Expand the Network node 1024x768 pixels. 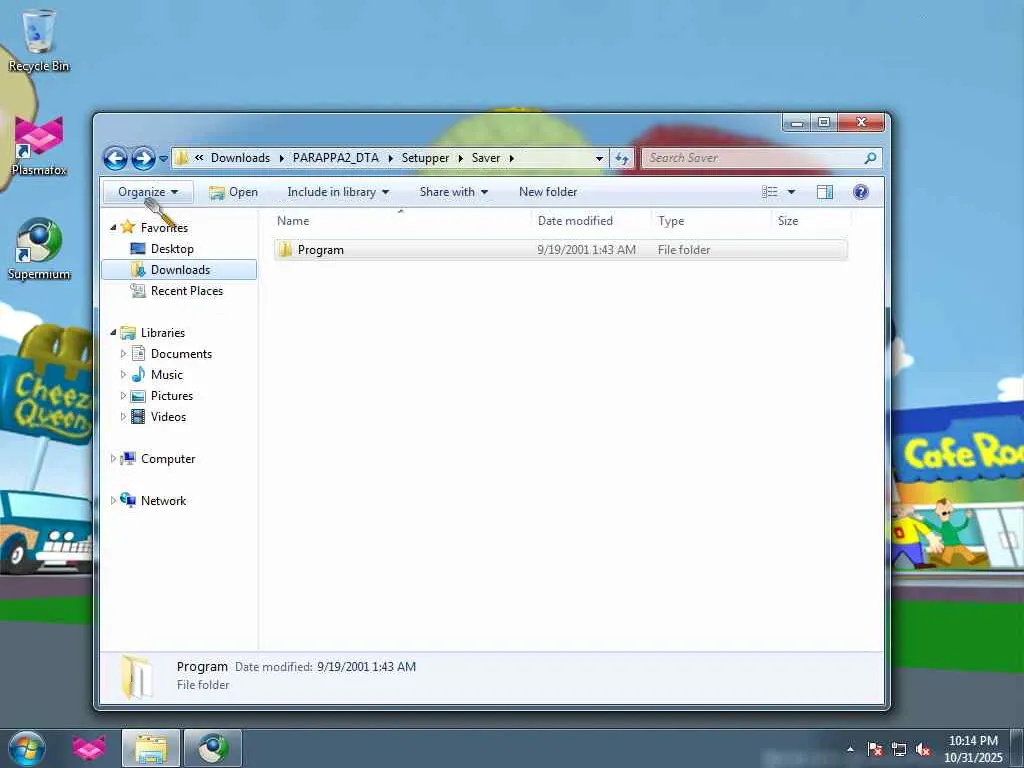pyautogui.click(x=113, y=500)
